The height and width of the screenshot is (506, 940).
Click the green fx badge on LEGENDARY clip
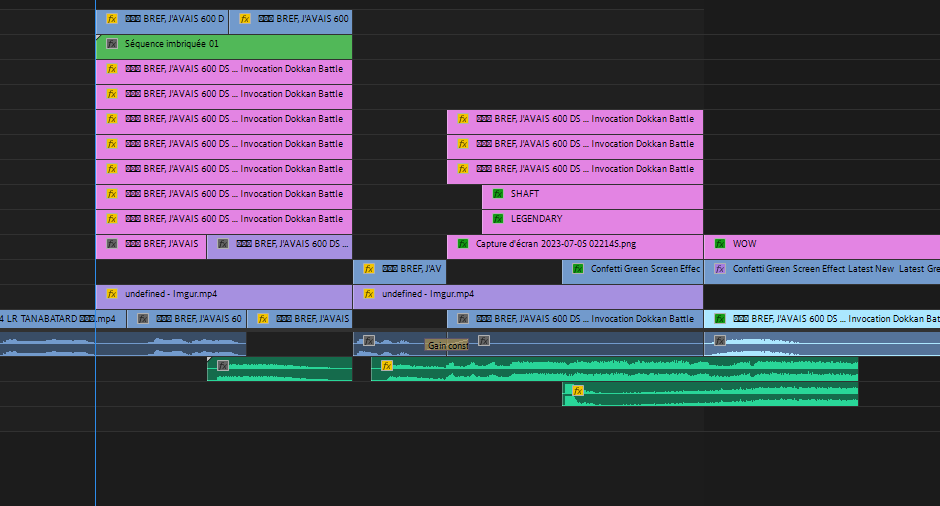[x=498, y=219]
